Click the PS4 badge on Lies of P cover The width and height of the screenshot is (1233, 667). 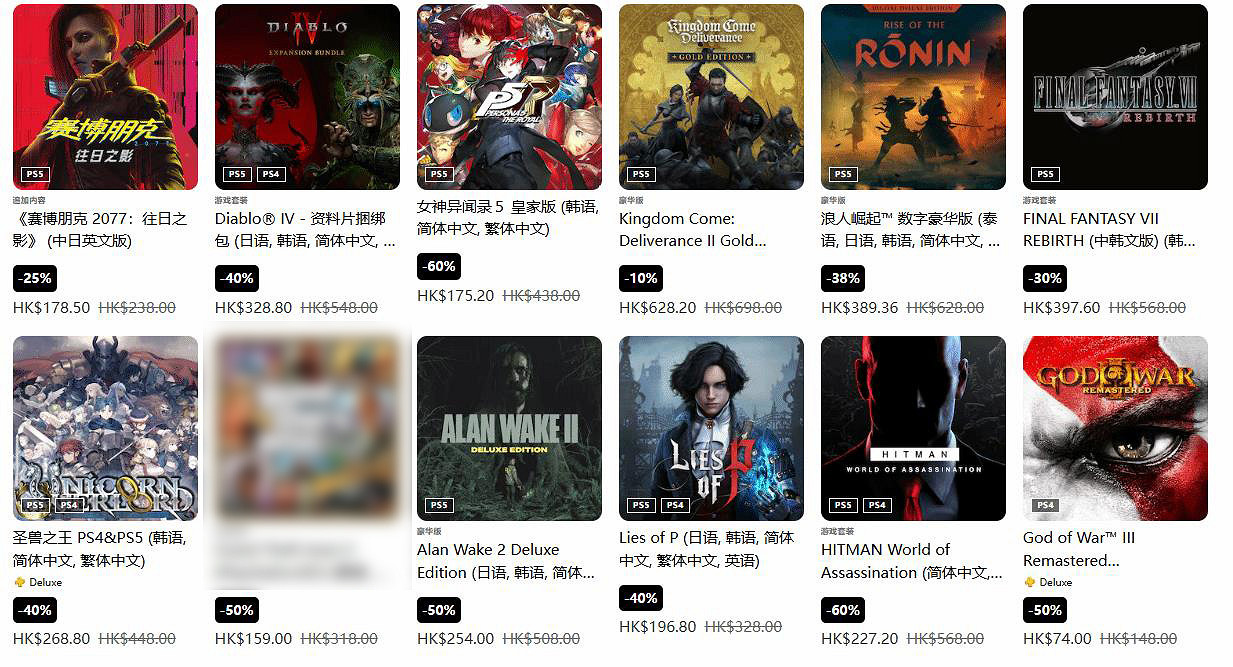(x=675, y=505)
